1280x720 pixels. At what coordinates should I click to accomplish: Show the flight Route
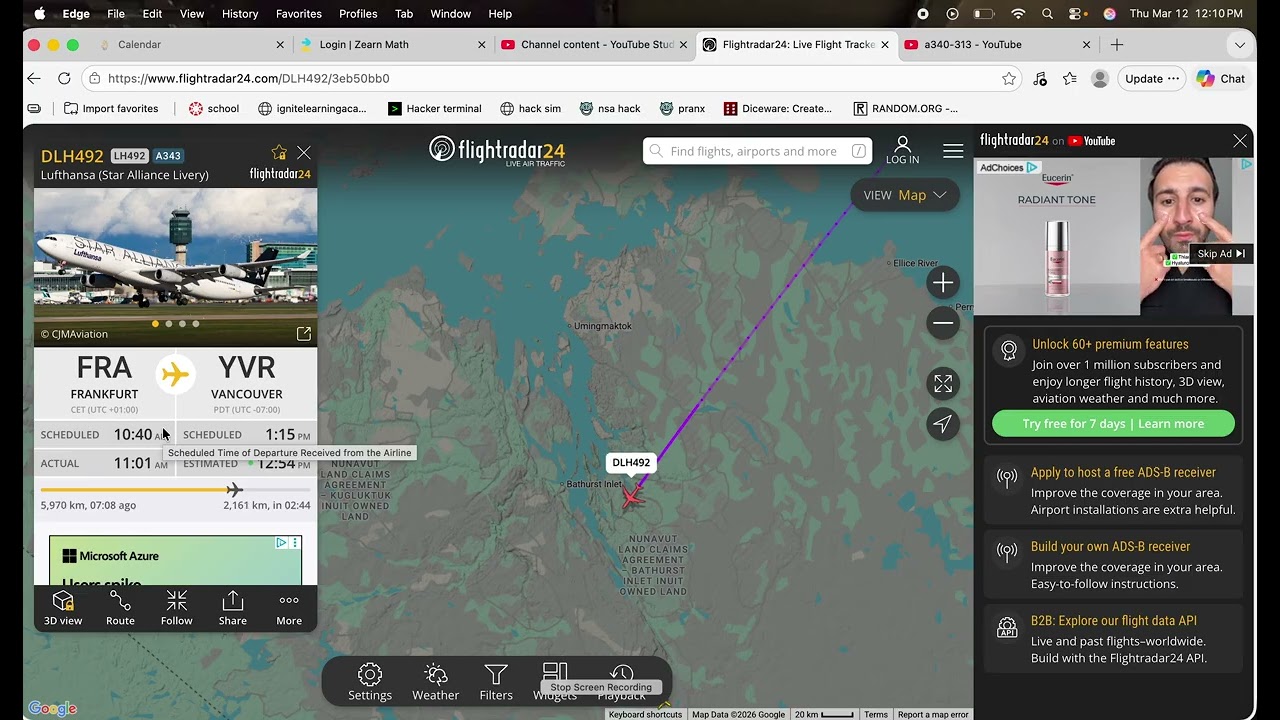click(120, 608)
